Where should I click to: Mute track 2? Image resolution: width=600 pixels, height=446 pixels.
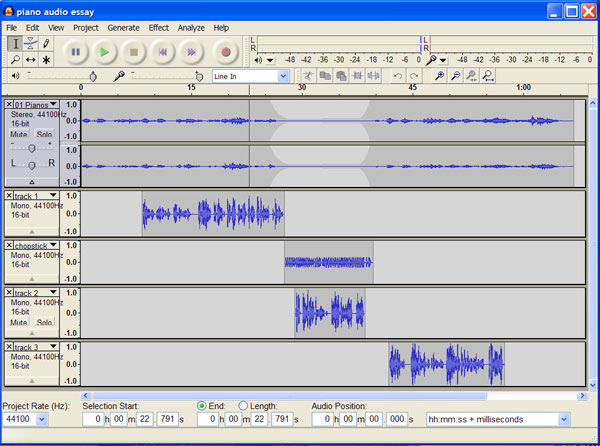tap(19, 322)
